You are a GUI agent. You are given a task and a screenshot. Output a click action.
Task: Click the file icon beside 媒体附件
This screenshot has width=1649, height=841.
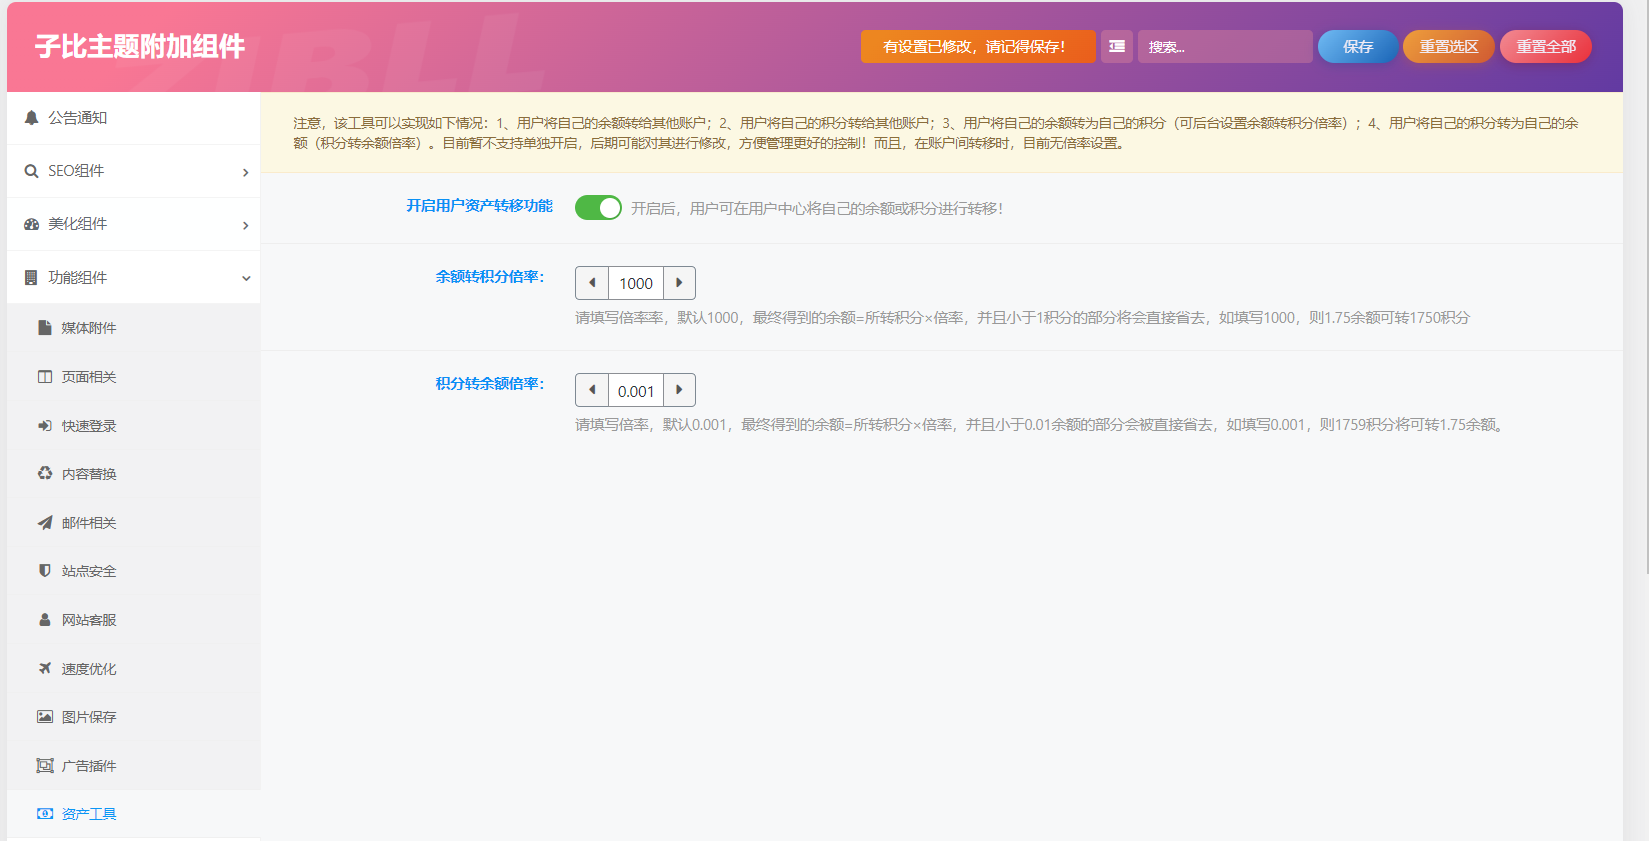click(x=45, y=328)
